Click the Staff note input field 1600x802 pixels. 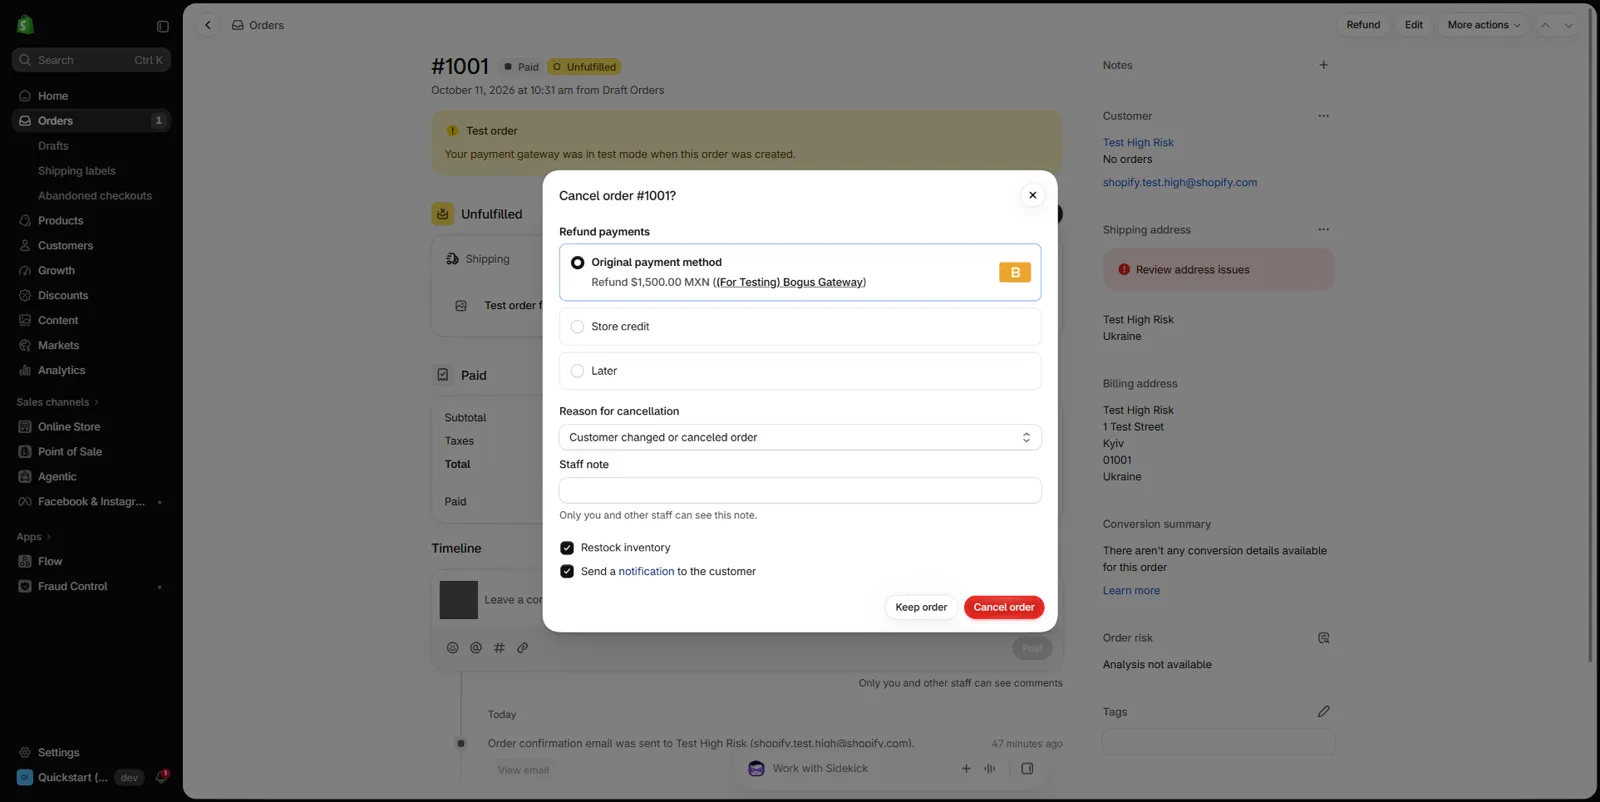(x=800, y=490)
